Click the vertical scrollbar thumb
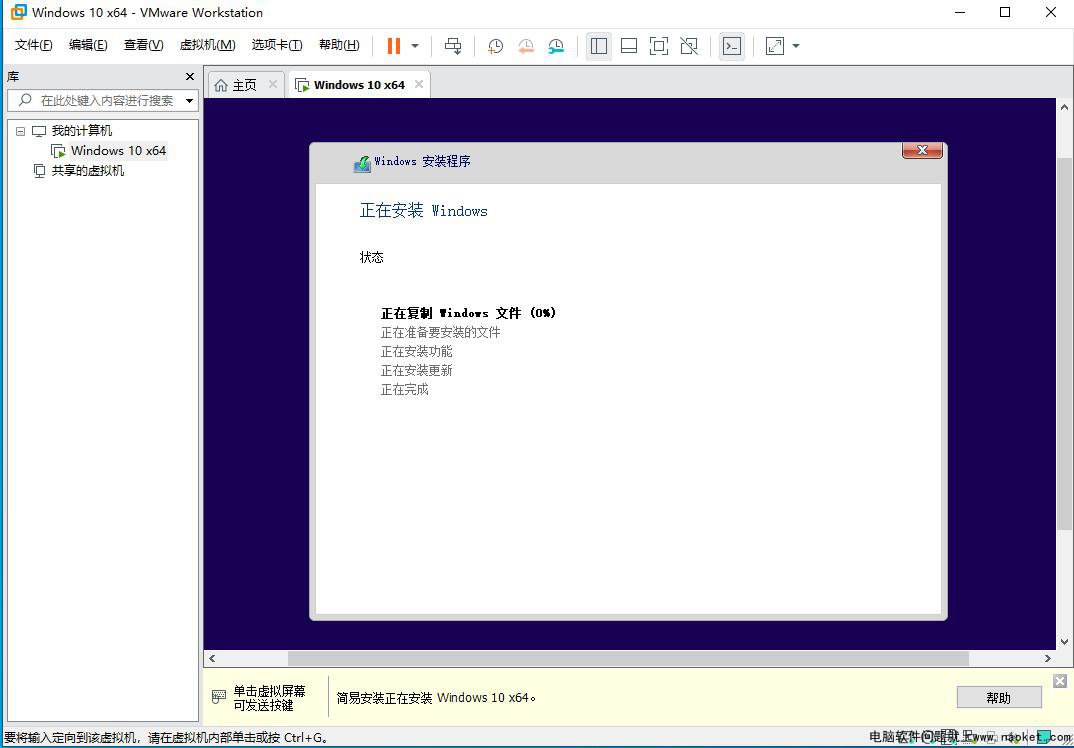The width and height of the screenshot is (1074, 748). 1064,342
